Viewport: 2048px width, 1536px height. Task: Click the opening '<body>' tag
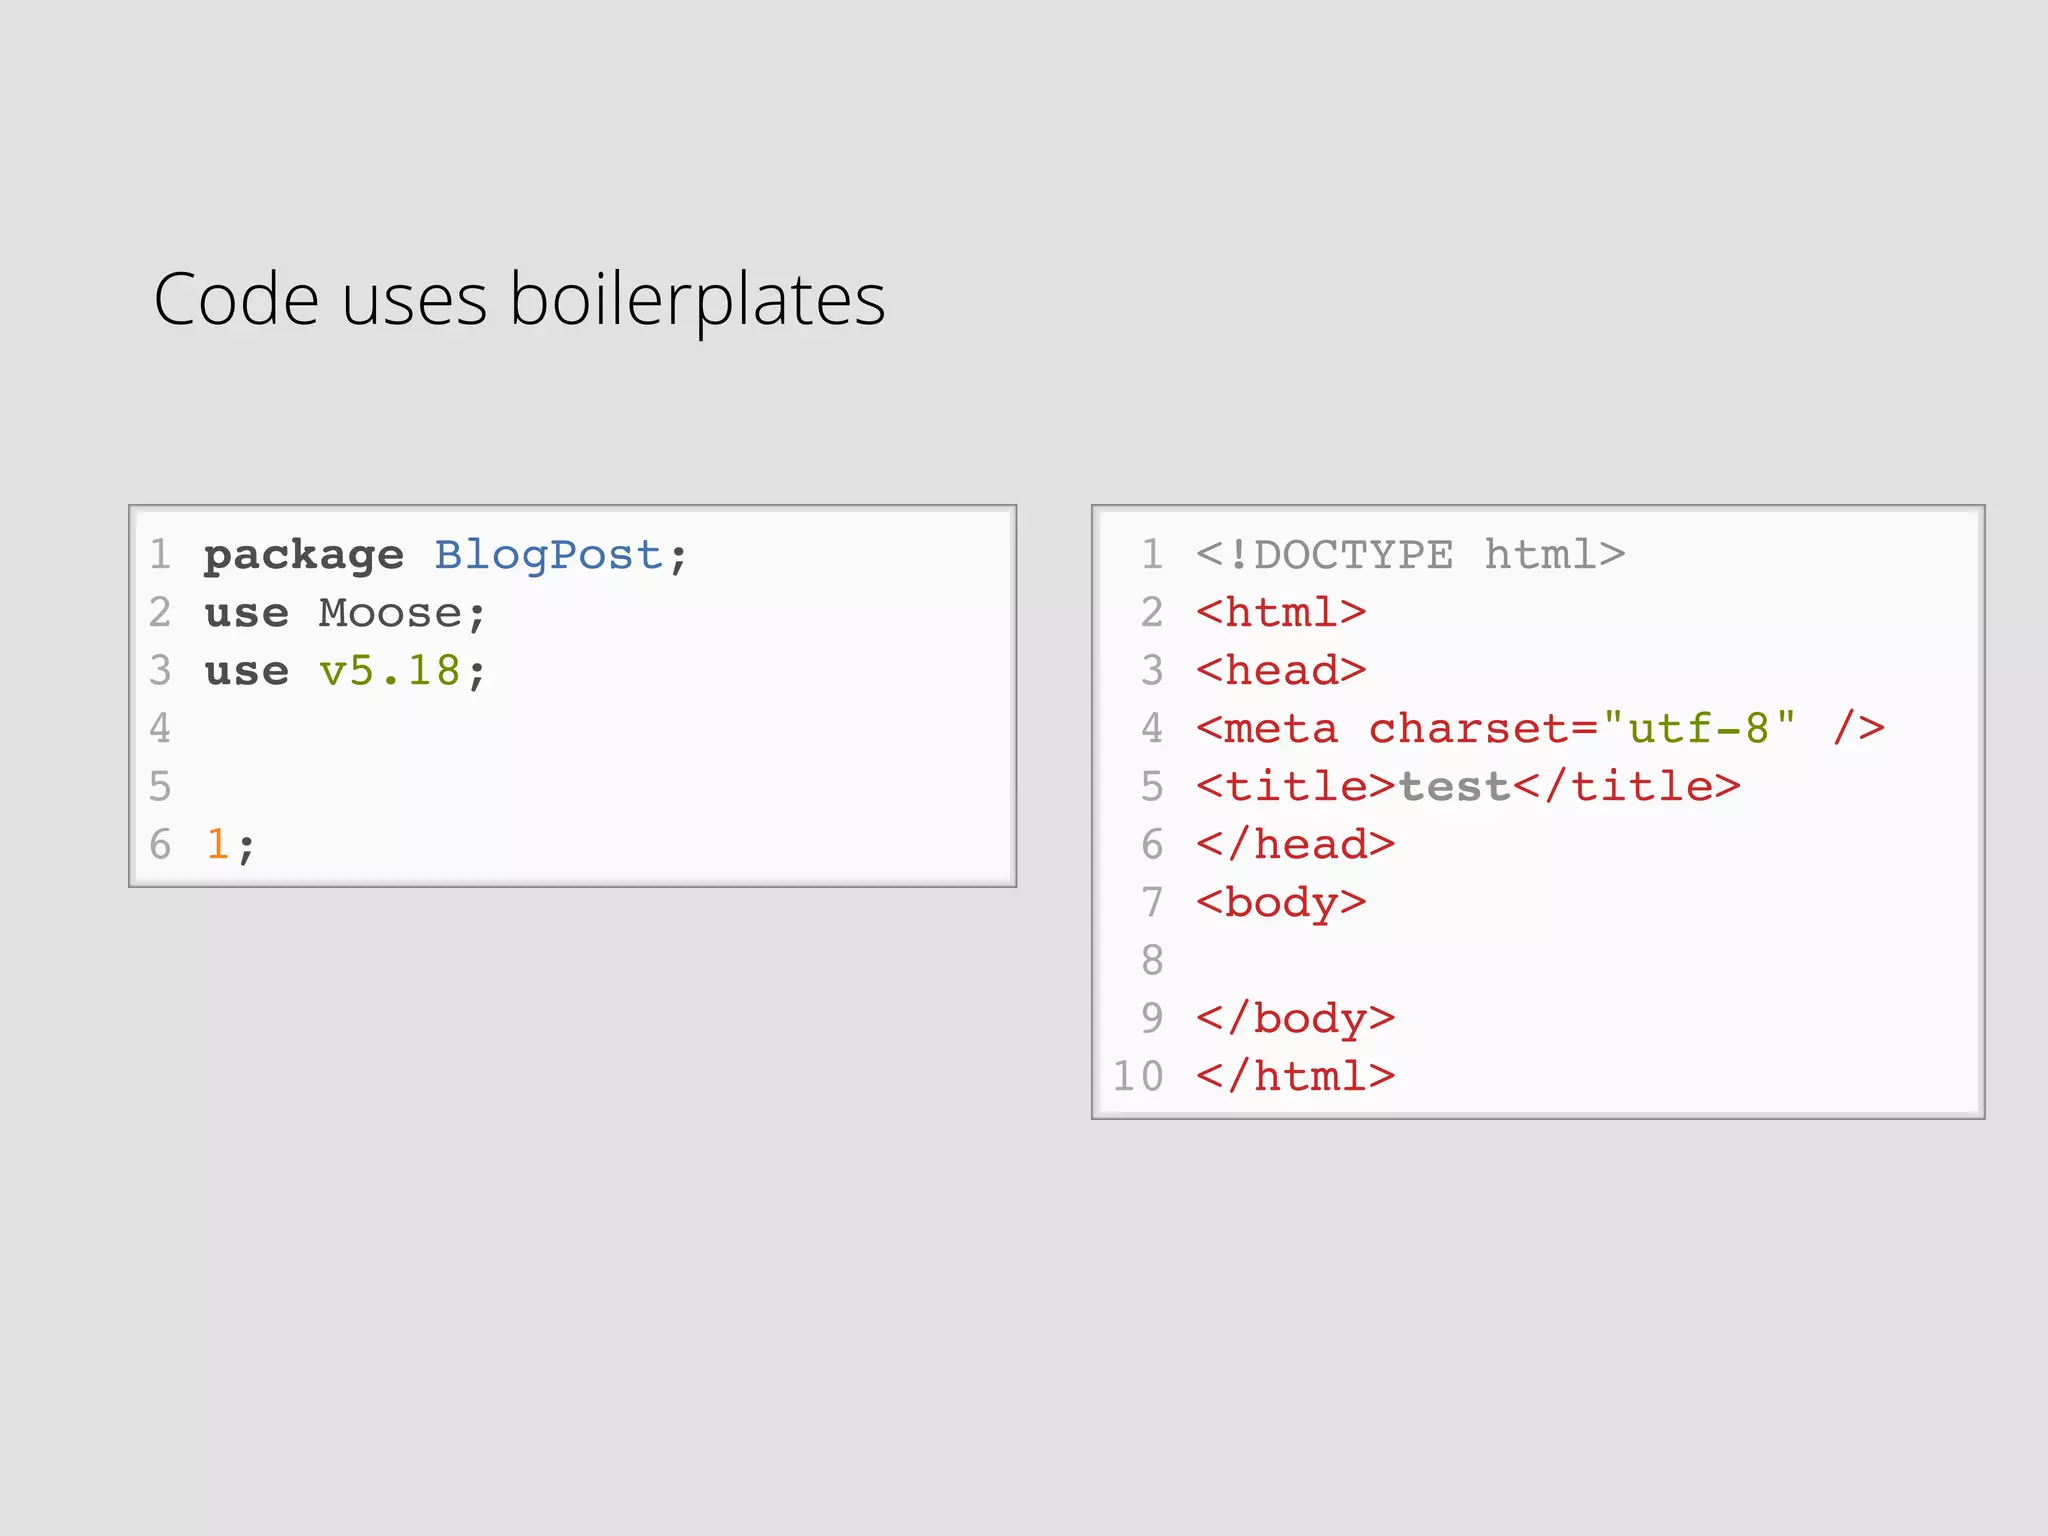point(1281,903)
